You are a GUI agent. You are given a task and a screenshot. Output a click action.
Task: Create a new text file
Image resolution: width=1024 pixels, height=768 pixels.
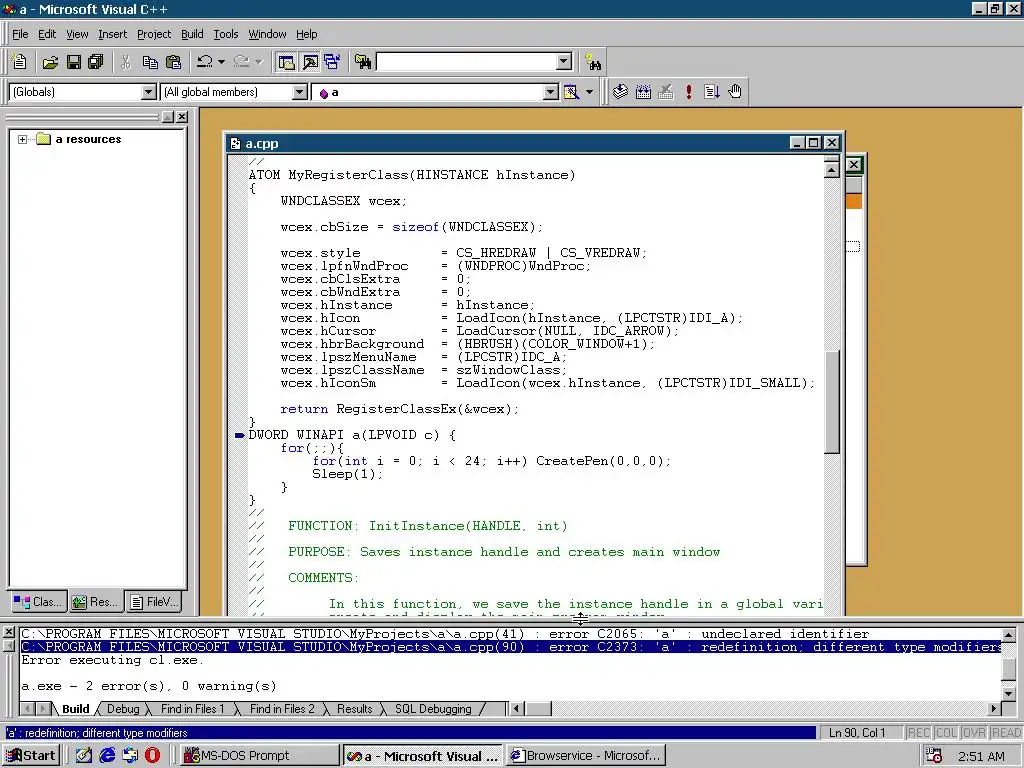click(x=20, y=62)
